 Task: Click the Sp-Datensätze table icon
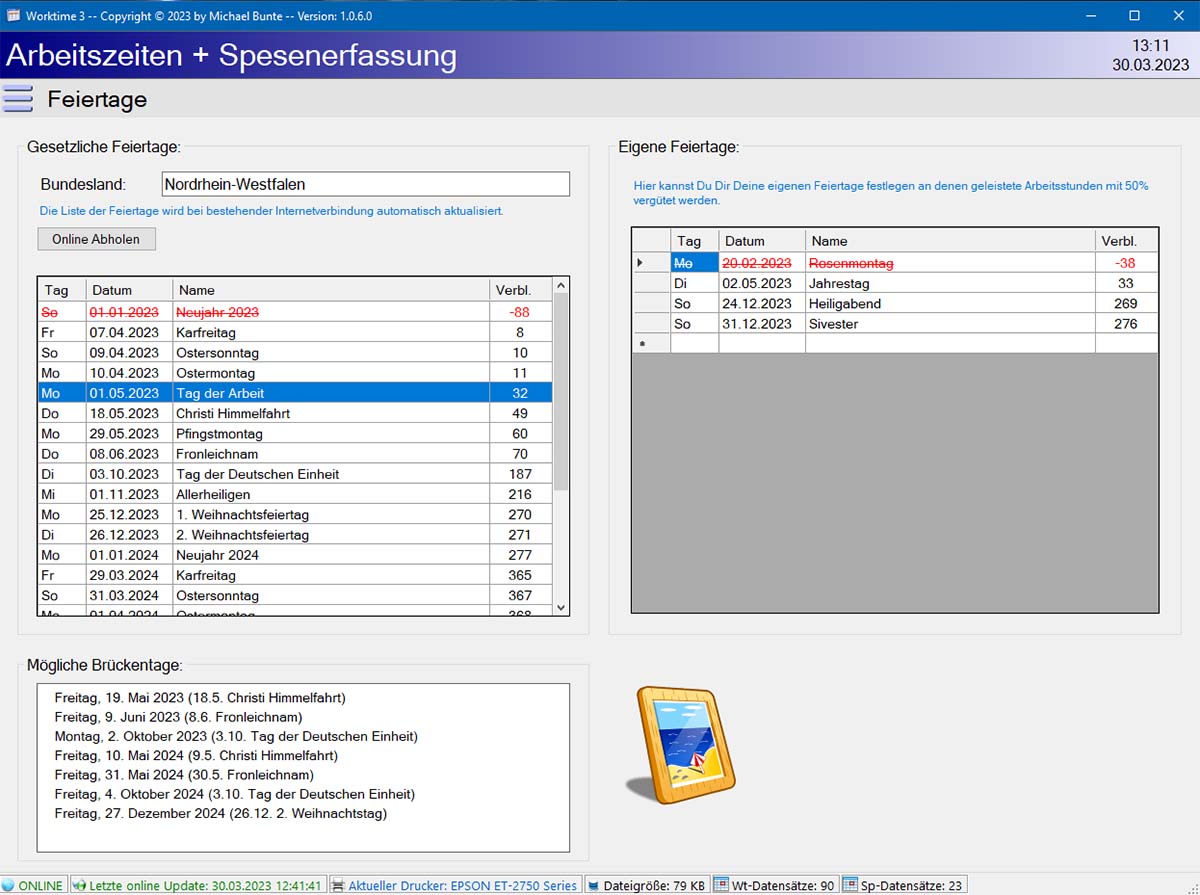(x=850, y=886)
